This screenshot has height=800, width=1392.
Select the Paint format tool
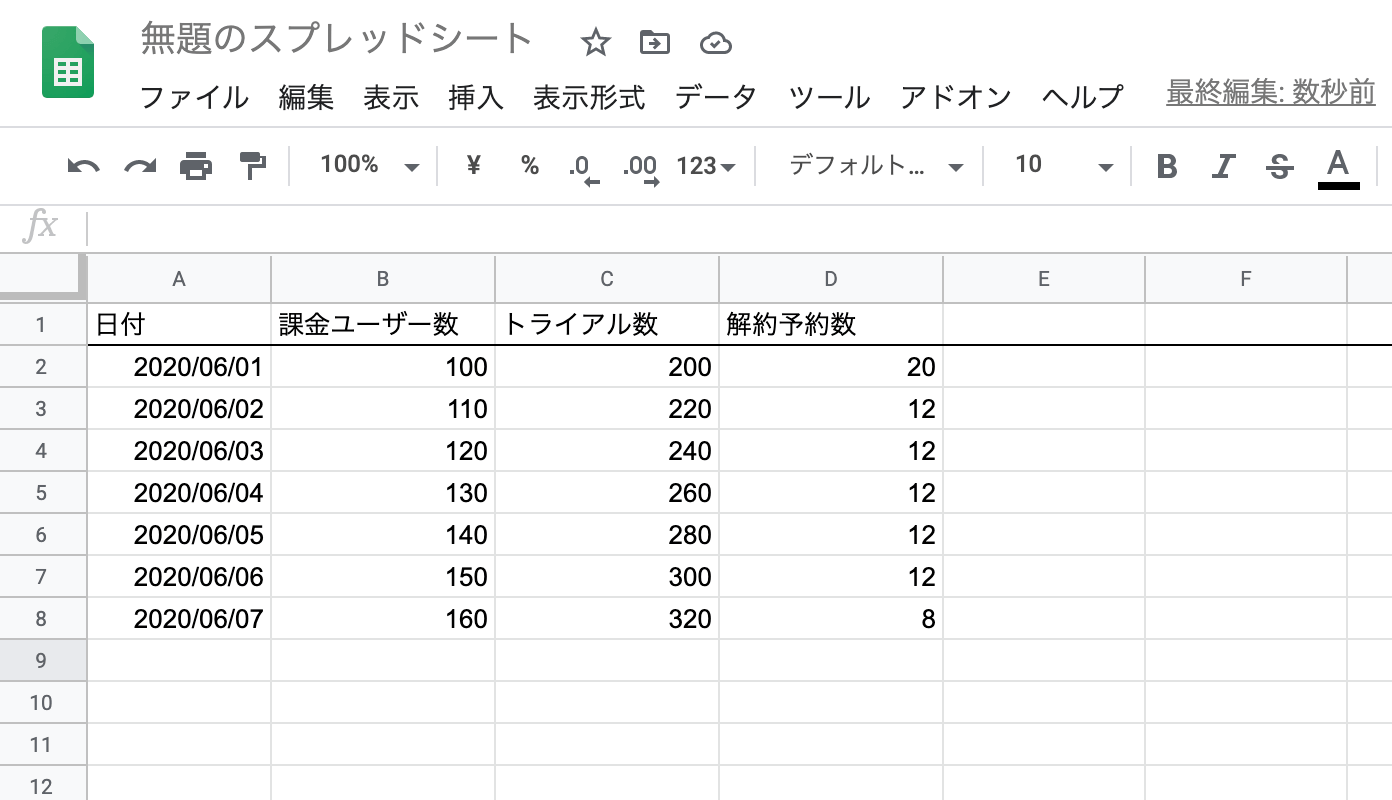[252, 166]
